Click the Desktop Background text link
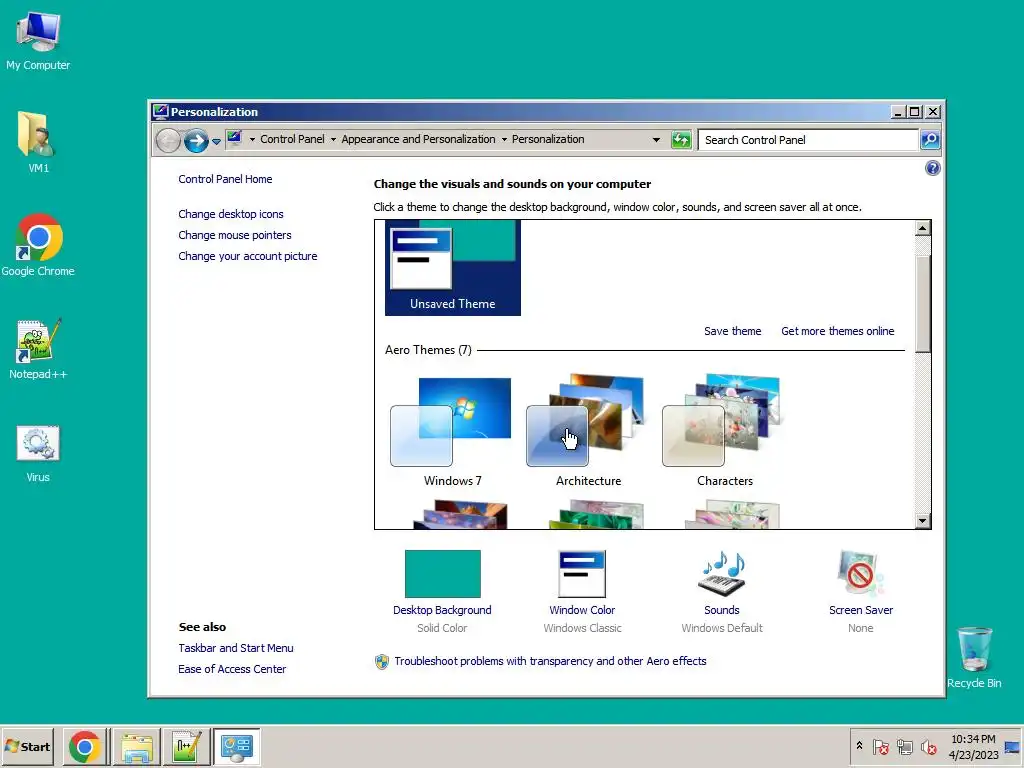The image size is (1024, 768). point(442,610)
